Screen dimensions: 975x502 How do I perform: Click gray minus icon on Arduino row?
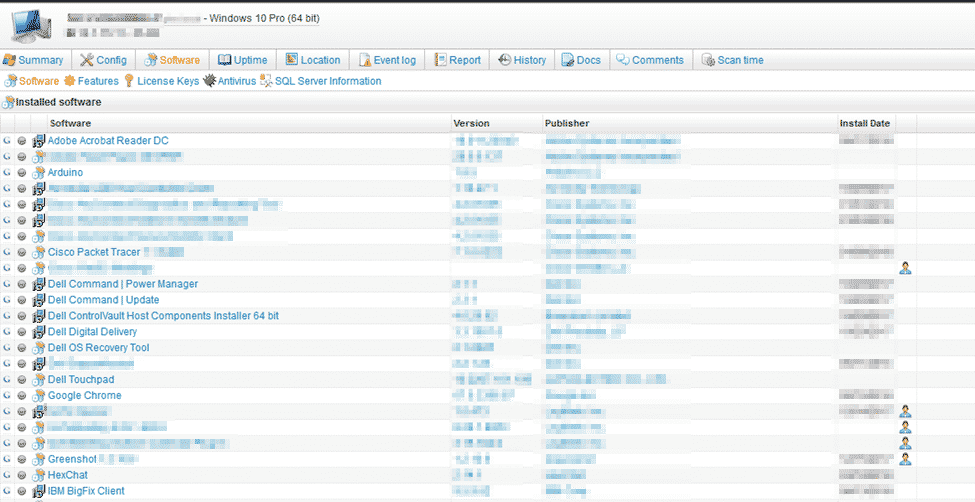[x=22, y=173]
